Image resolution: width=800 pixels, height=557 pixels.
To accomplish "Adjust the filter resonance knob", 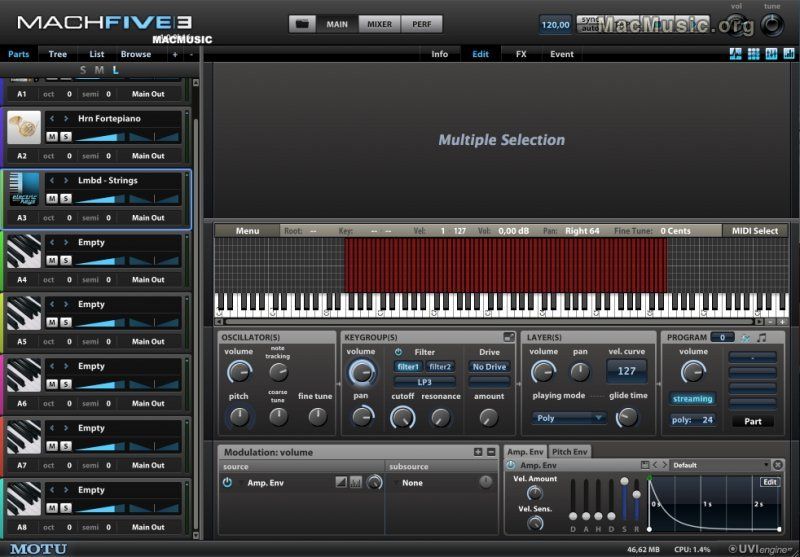I will coord(440,418).
